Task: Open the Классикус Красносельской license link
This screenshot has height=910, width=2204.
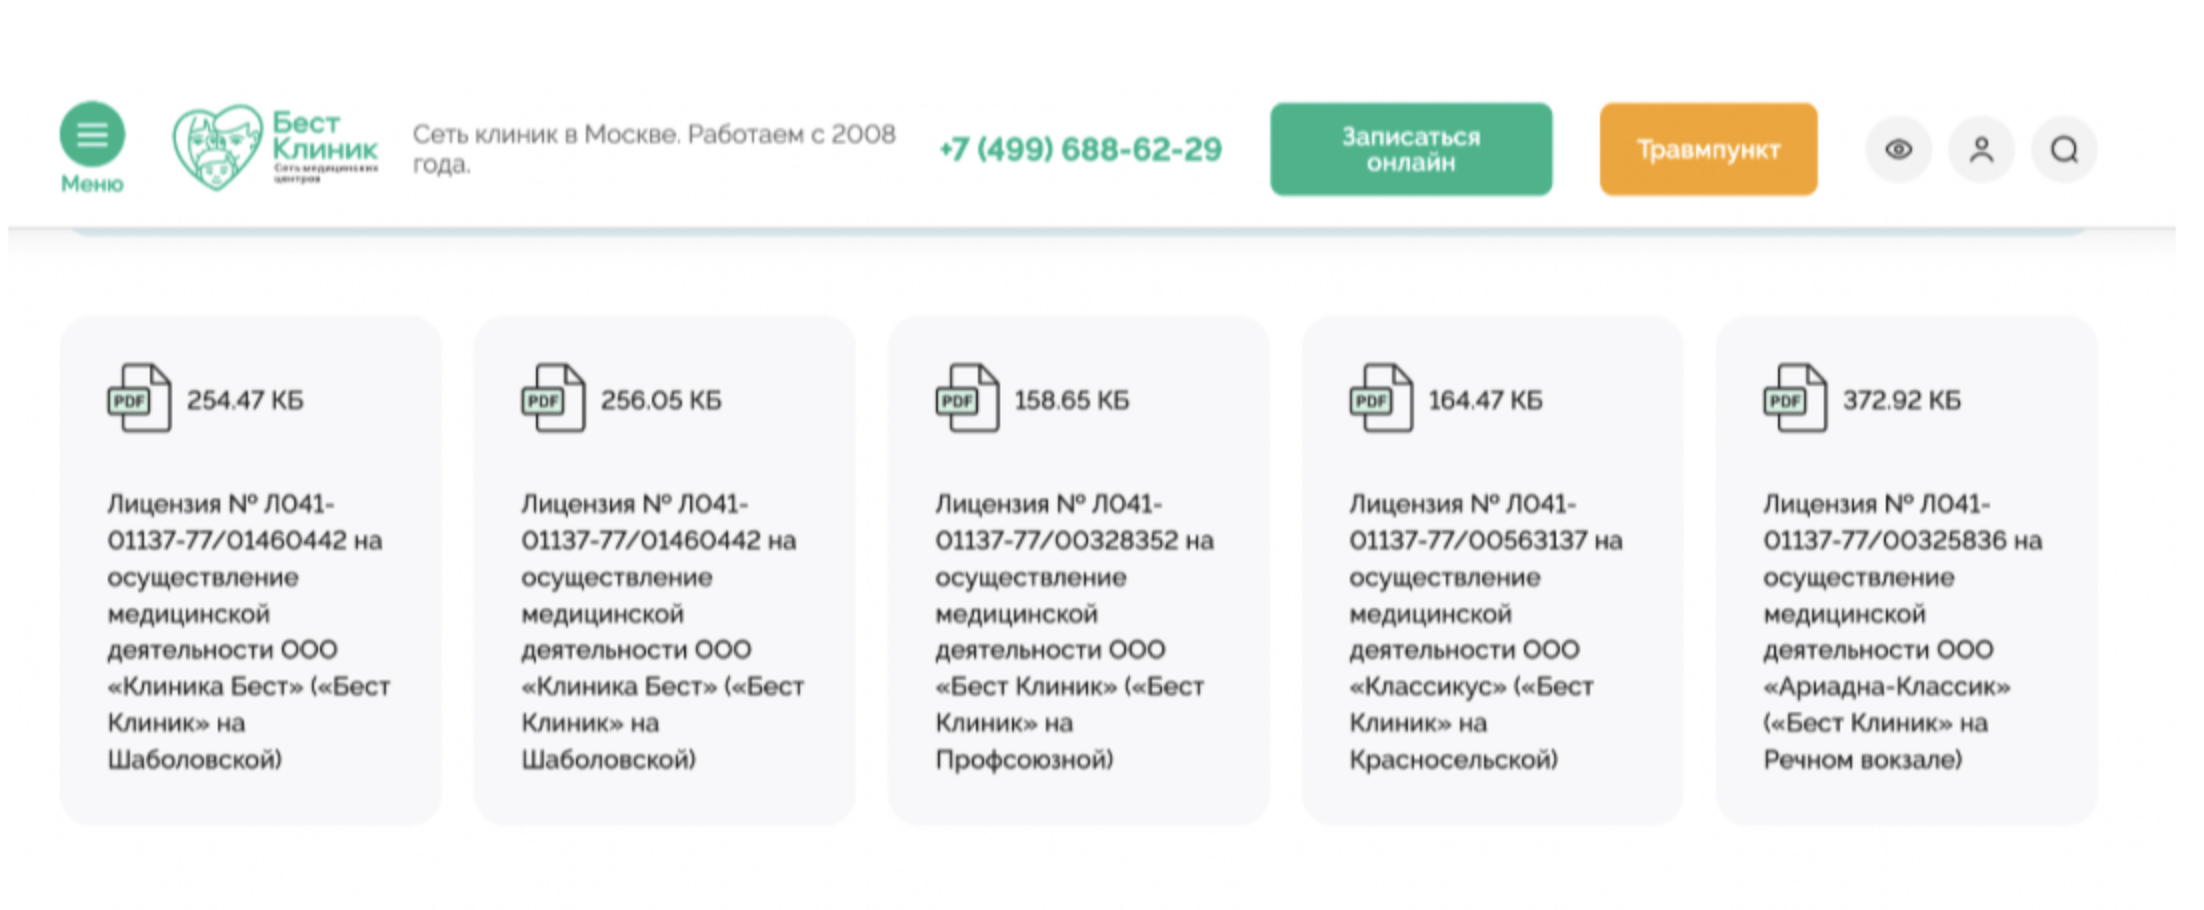Action: (1486, 631)
